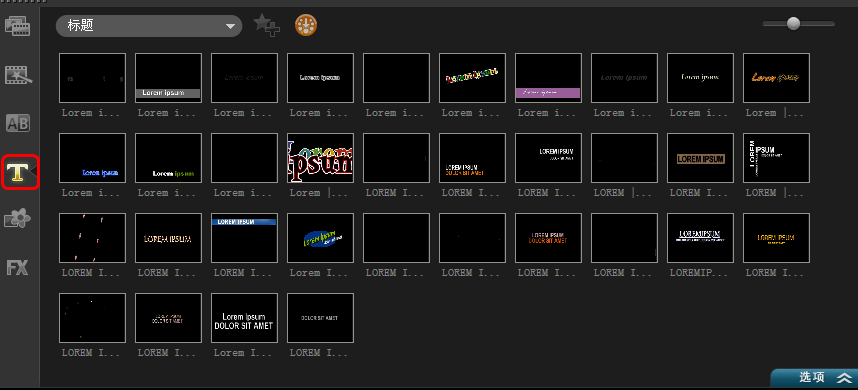The height and width of the screenshot is (390, 858).
Task: Select the brown box LOREM IPSUM thumbnail
Action: click(700, 158)
